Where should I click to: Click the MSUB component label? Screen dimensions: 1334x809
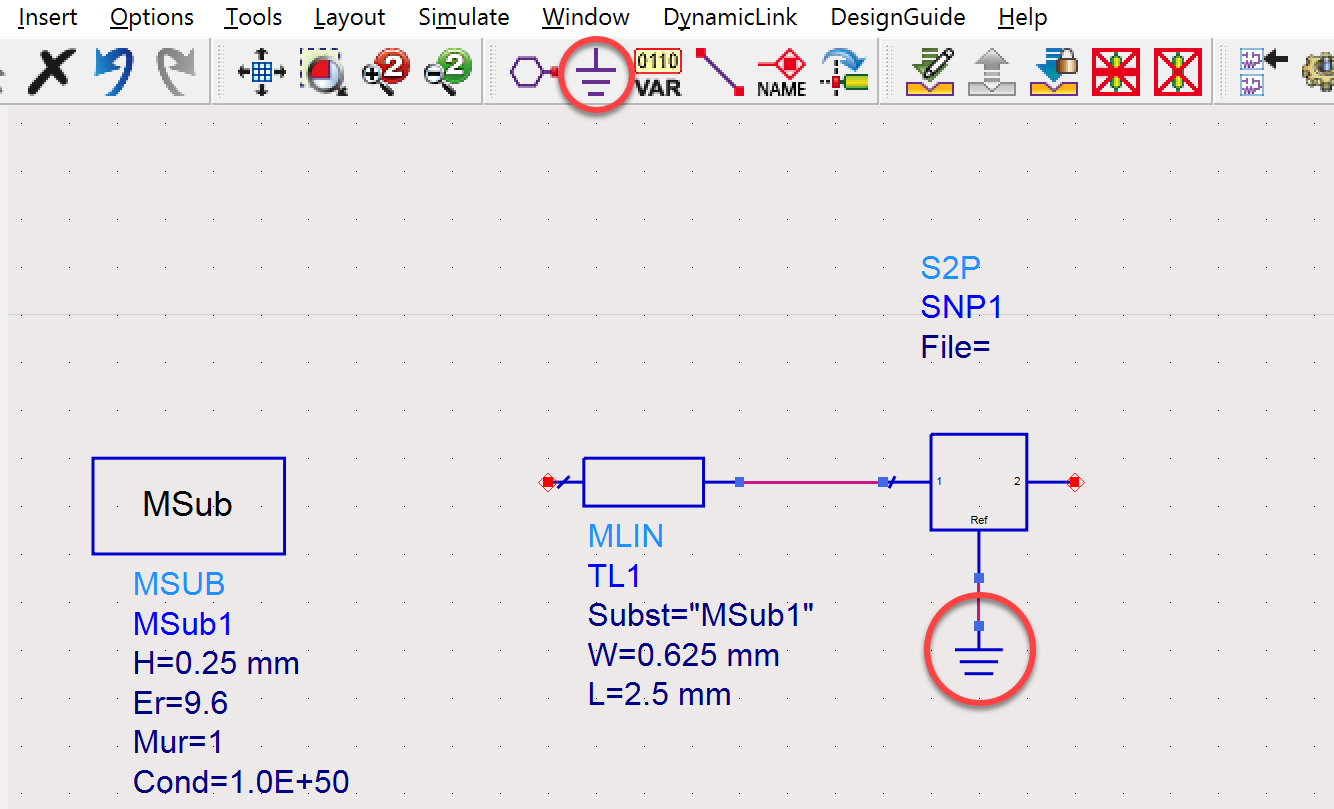coord(179,584)
